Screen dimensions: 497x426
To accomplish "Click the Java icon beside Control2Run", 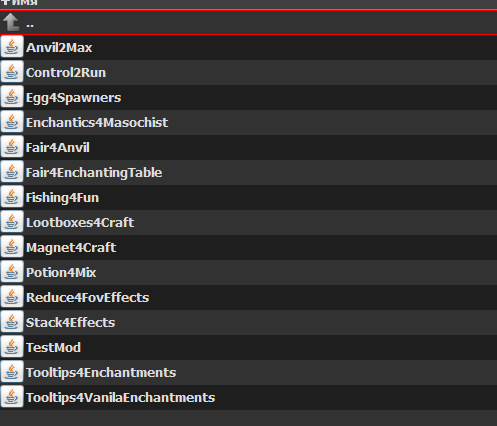I will click(12, 72).
